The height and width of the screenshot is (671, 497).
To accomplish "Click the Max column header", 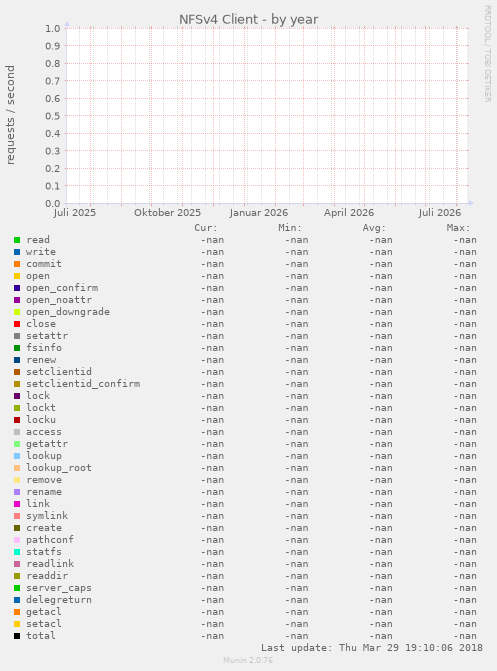I will (458, 228).
